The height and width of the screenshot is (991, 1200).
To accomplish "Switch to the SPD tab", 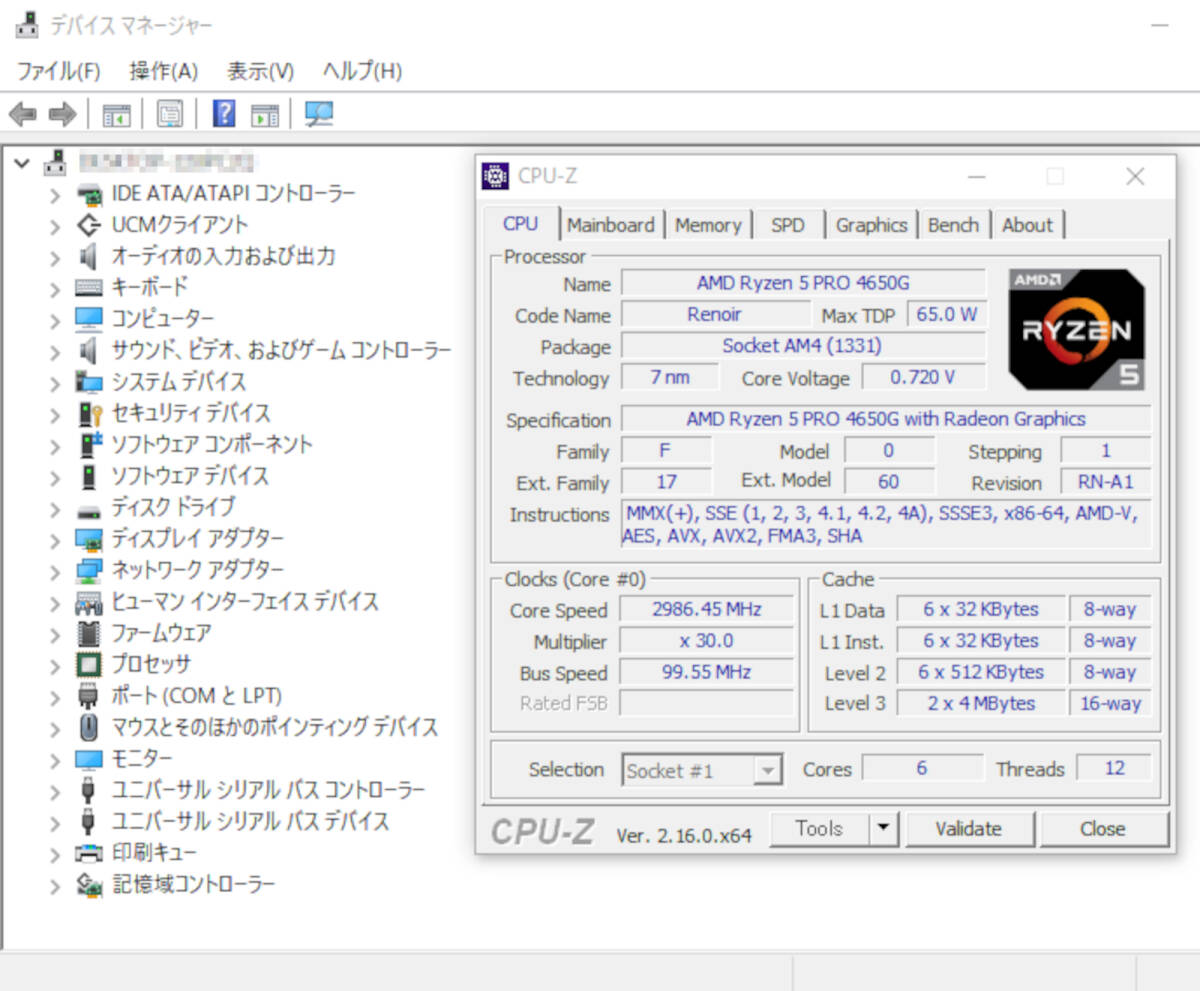I will coord(789,224).
